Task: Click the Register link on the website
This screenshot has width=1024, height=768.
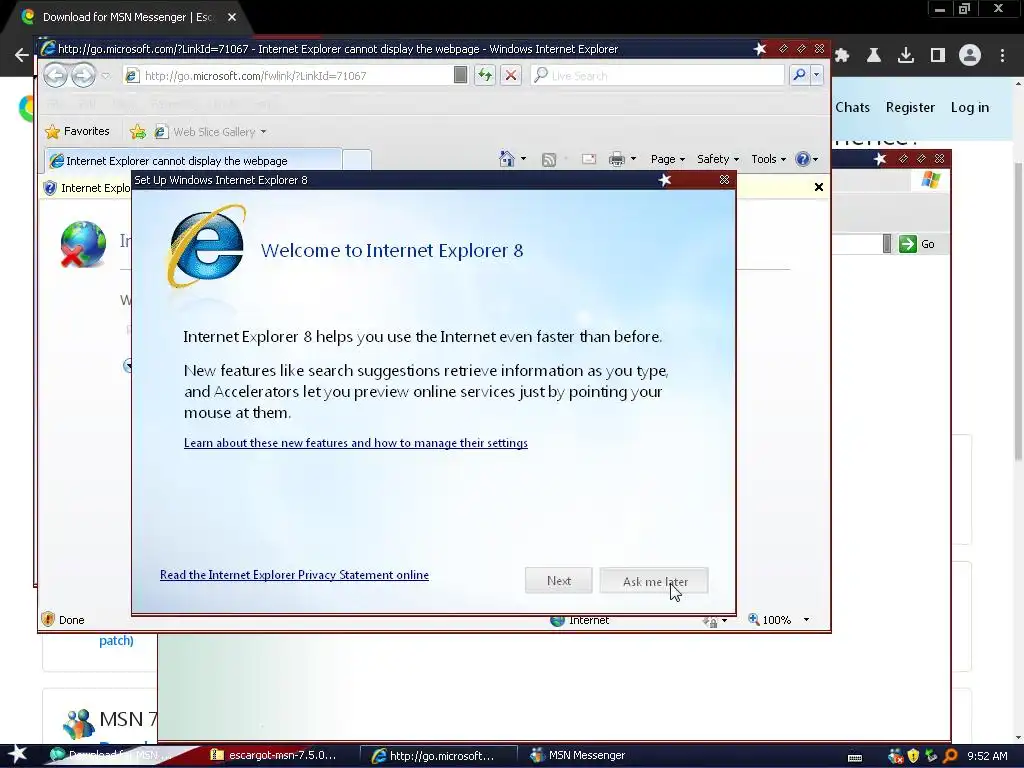Action: tap(910, 107)
